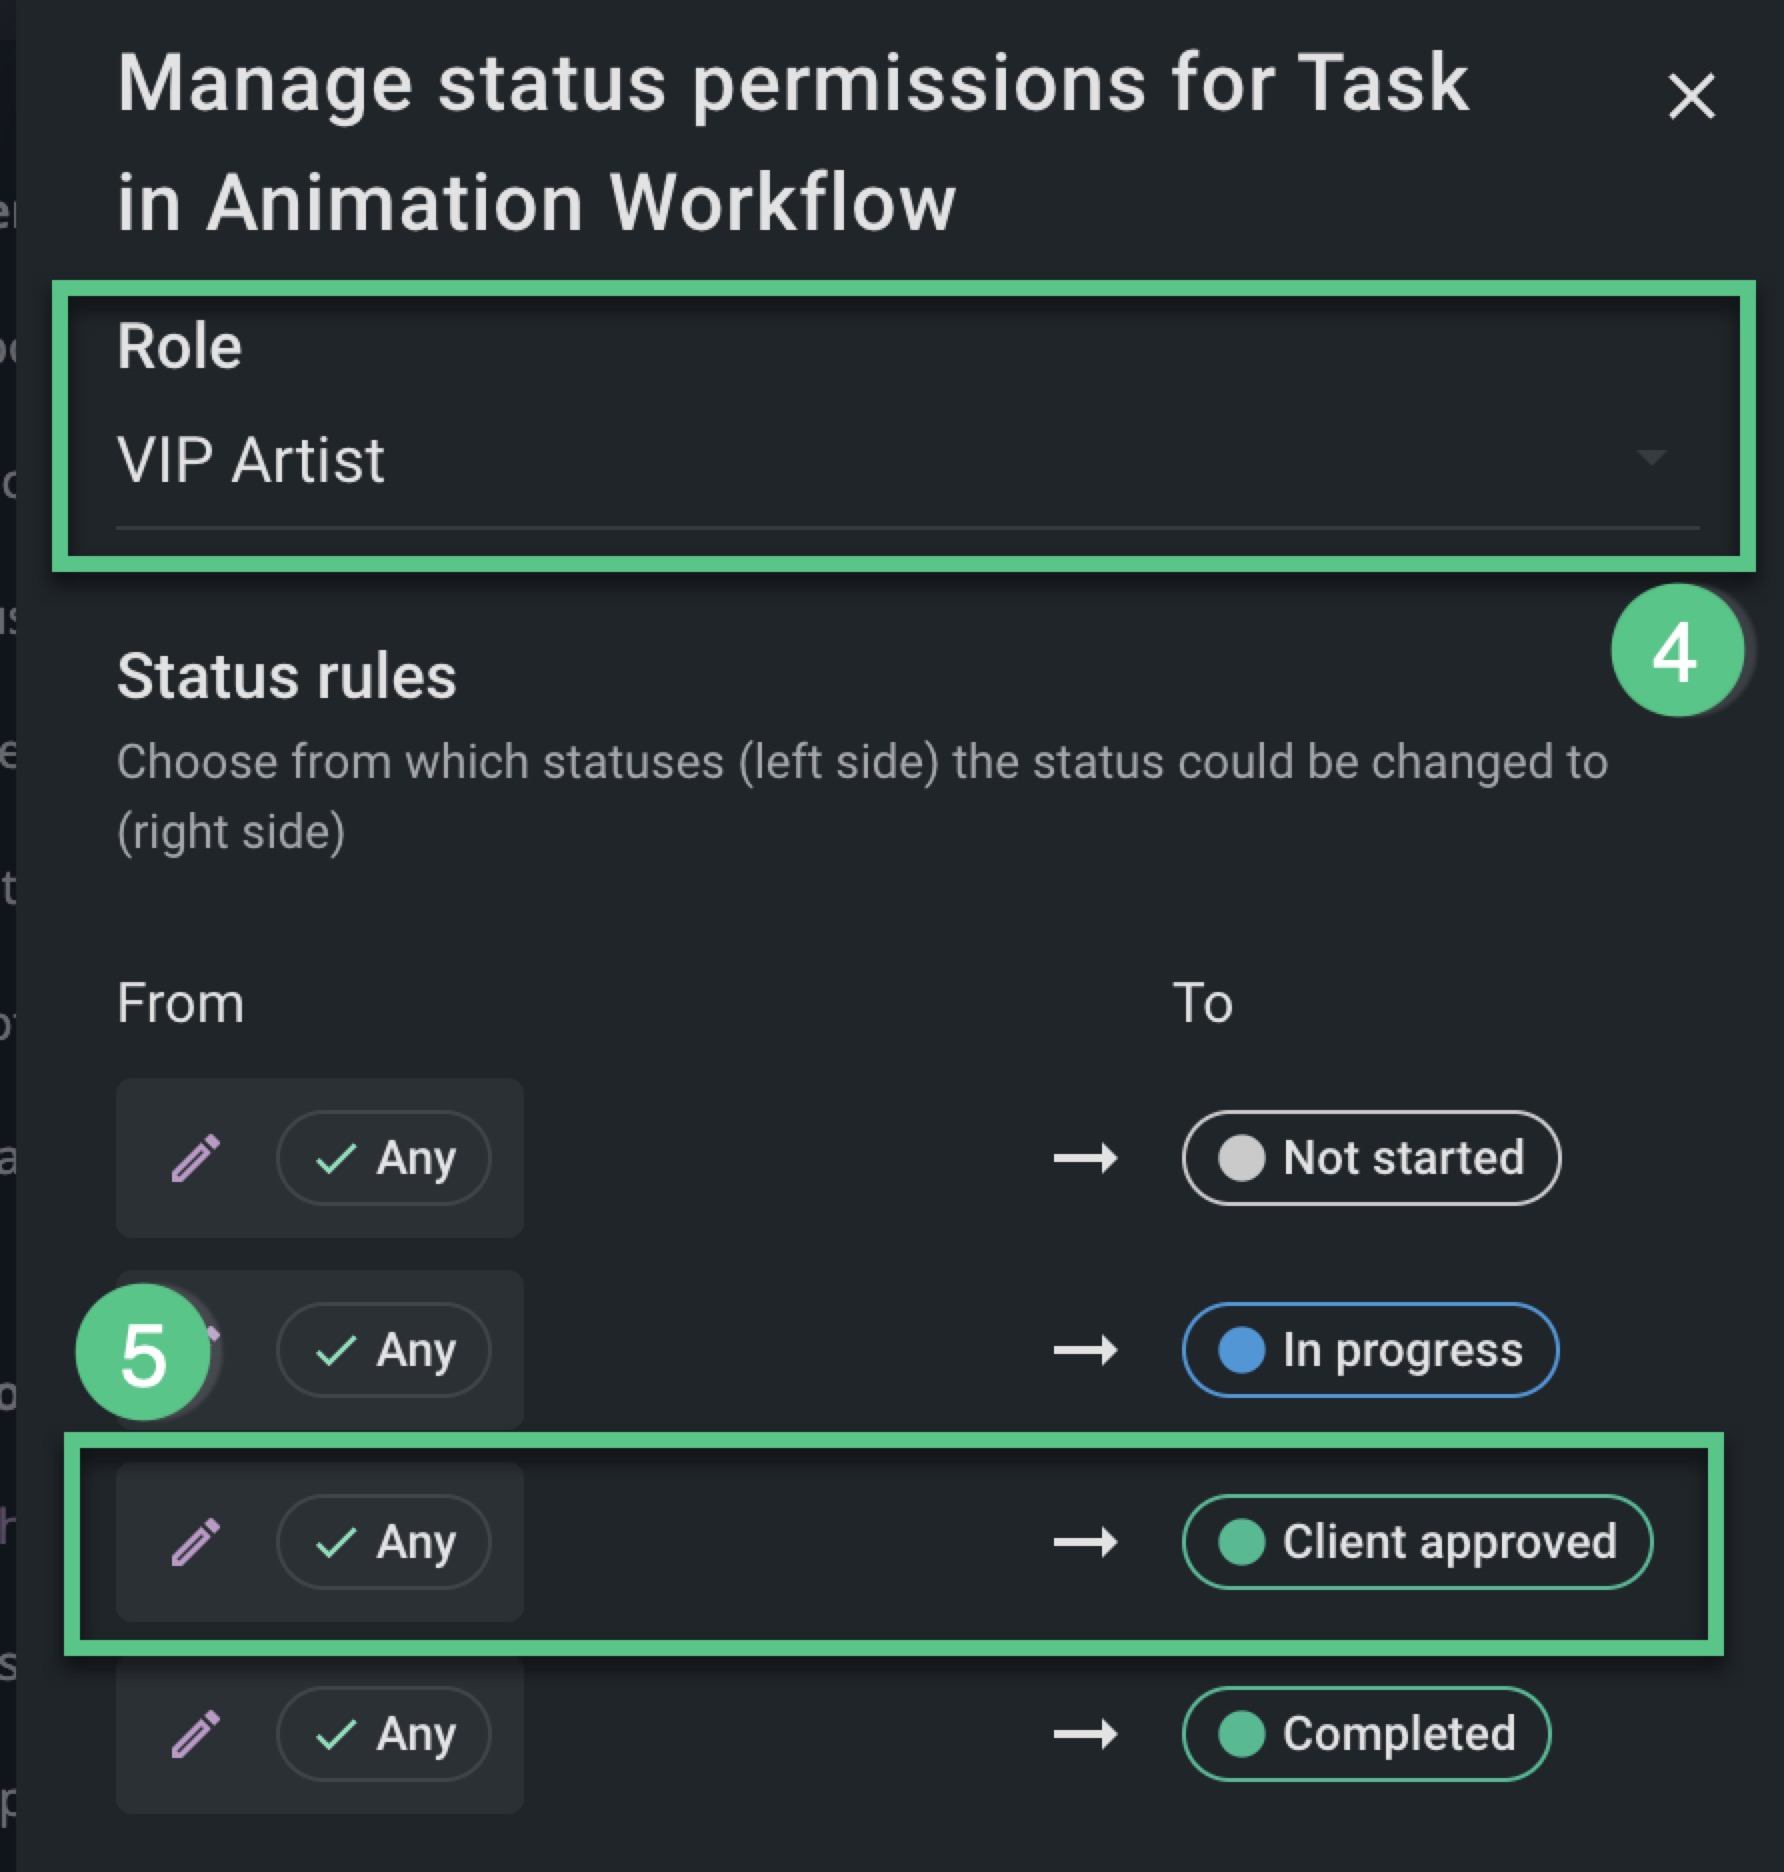
Task: Edit the rule for Not started status
Action: [x=196, y=1158]
